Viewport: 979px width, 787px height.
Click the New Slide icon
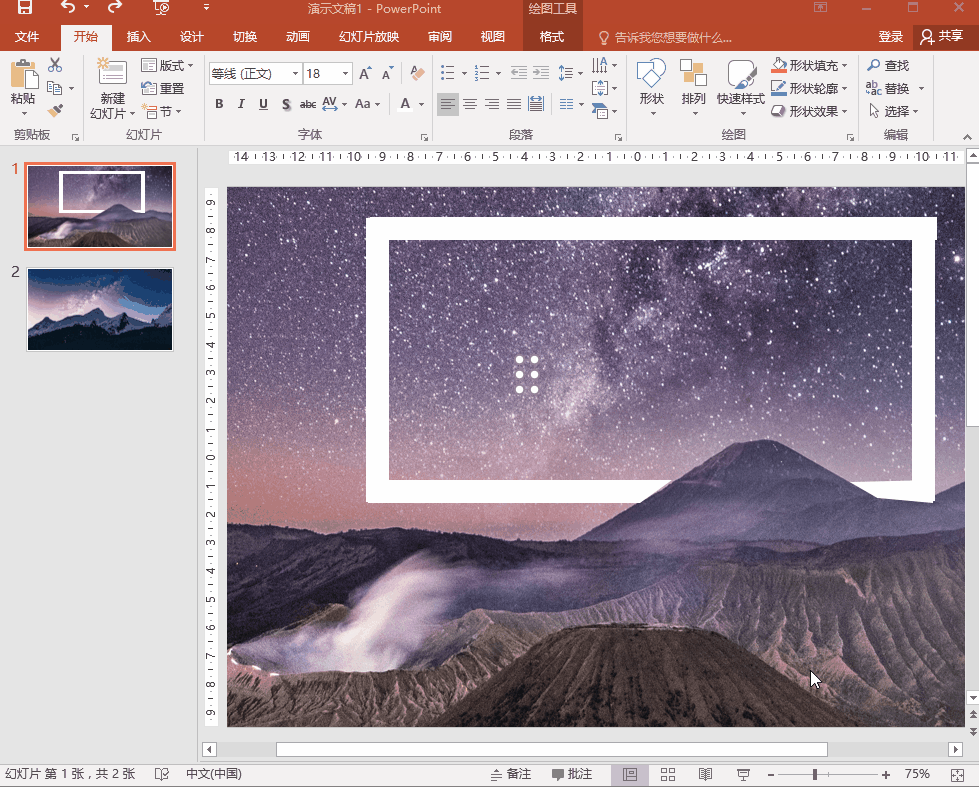[x=112, y=71]
